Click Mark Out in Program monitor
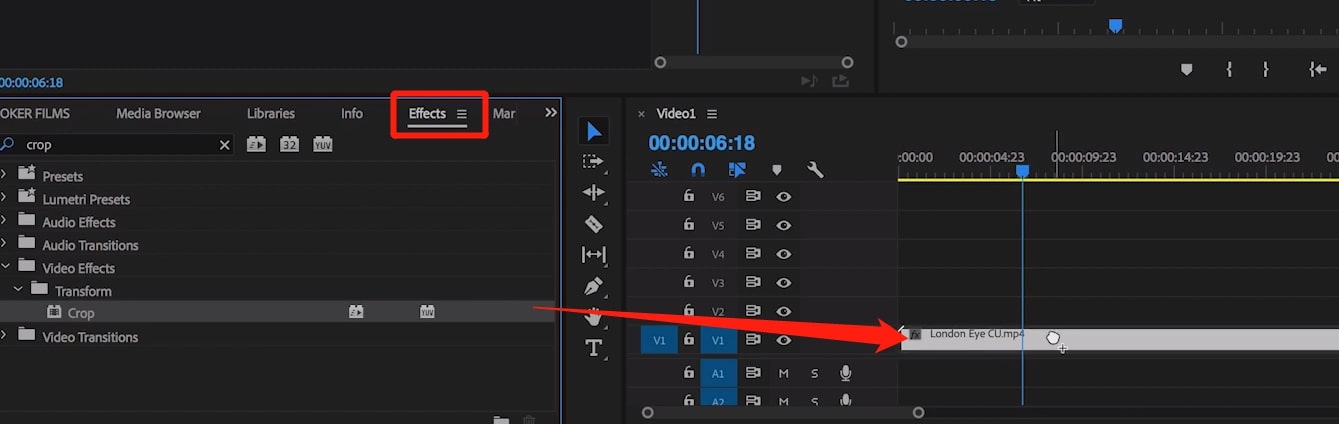This screenshot has height=424, width=1339. click(x=1265, y=69)
